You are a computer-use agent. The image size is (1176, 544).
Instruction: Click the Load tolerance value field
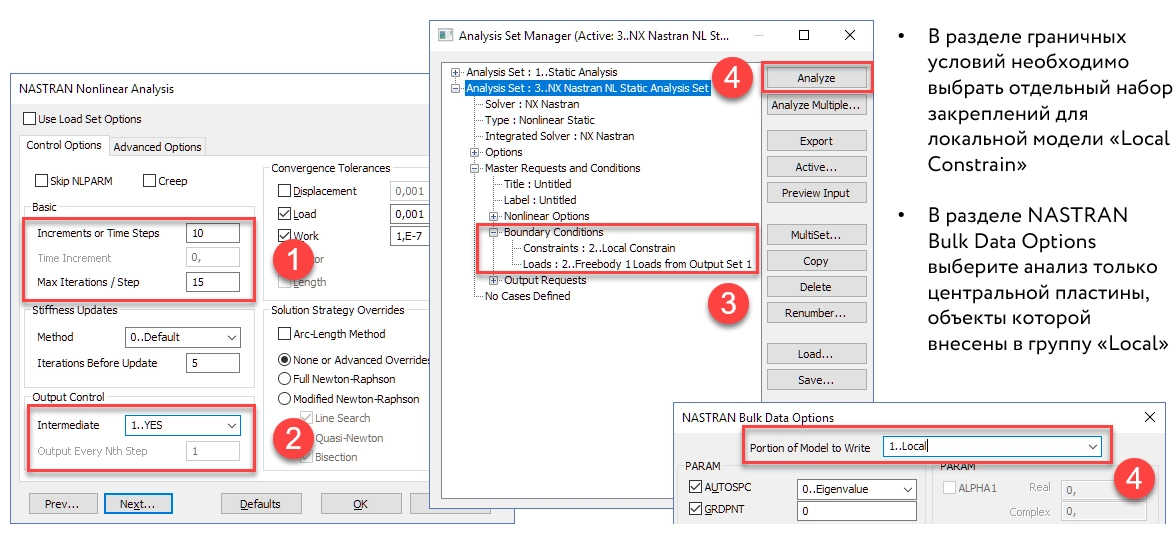click(410, 214)
